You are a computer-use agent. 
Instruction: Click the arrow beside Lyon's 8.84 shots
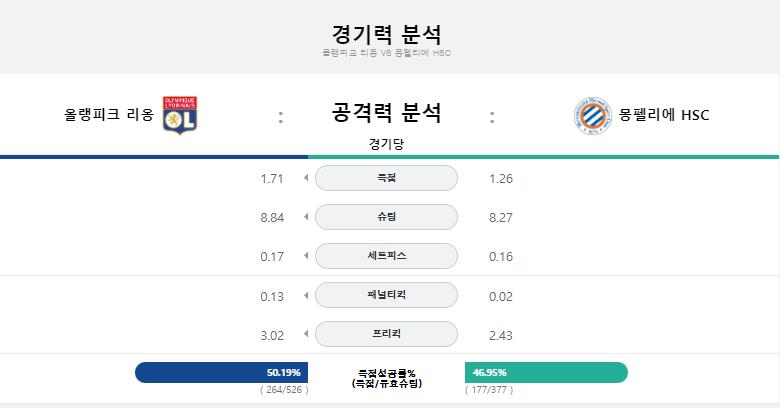tap(306, 216)
